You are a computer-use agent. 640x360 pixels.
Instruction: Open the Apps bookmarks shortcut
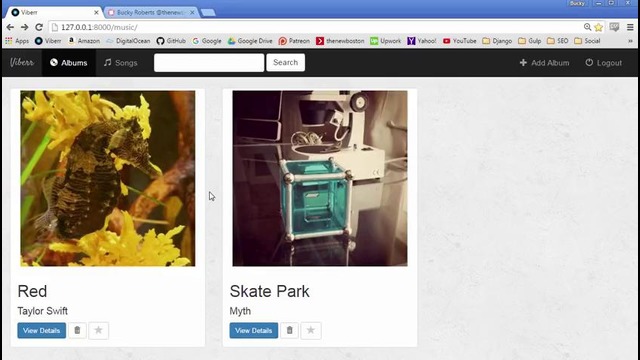click(17, 41)
